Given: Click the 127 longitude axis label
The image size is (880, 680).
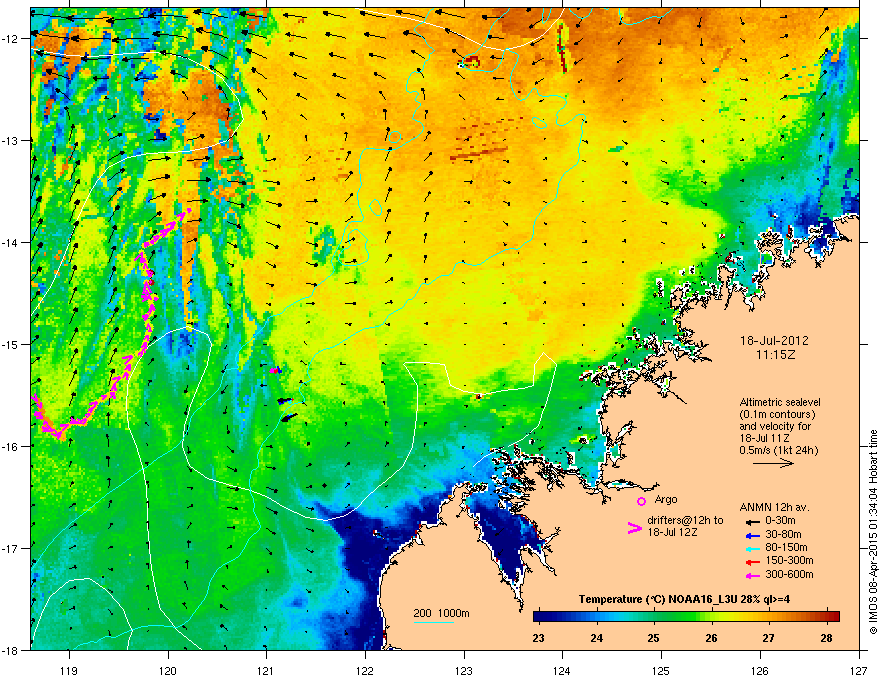Looking at the screenshot, I should [x=859, y=670].
